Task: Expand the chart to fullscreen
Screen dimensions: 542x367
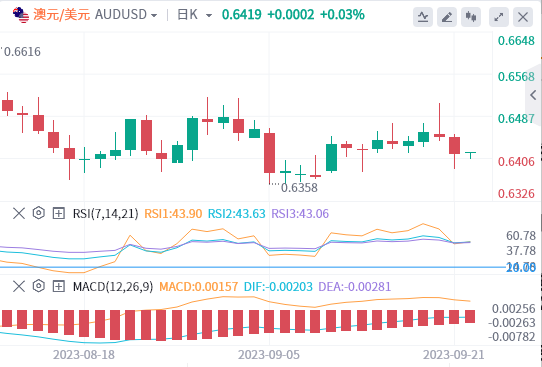Action: click(498, 17)
